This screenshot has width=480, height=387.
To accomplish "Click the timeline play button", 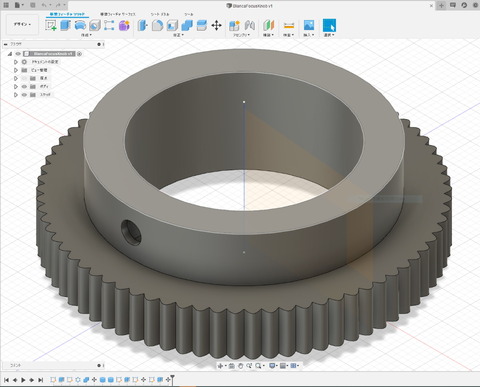I will pos(23,380).
